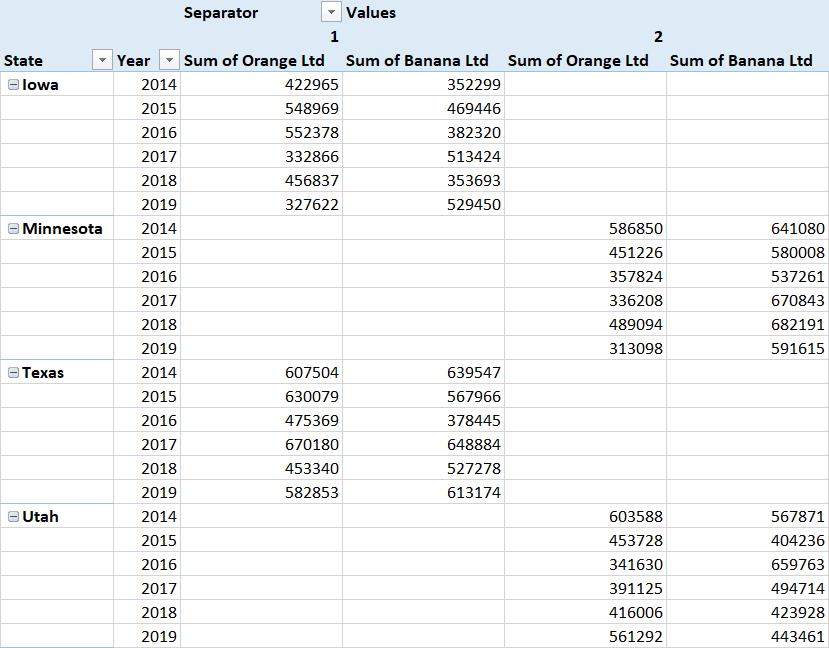This screenshot has height=648, width=829.
Task: Click cell with value 513424
Action: [x=423, y=156]
